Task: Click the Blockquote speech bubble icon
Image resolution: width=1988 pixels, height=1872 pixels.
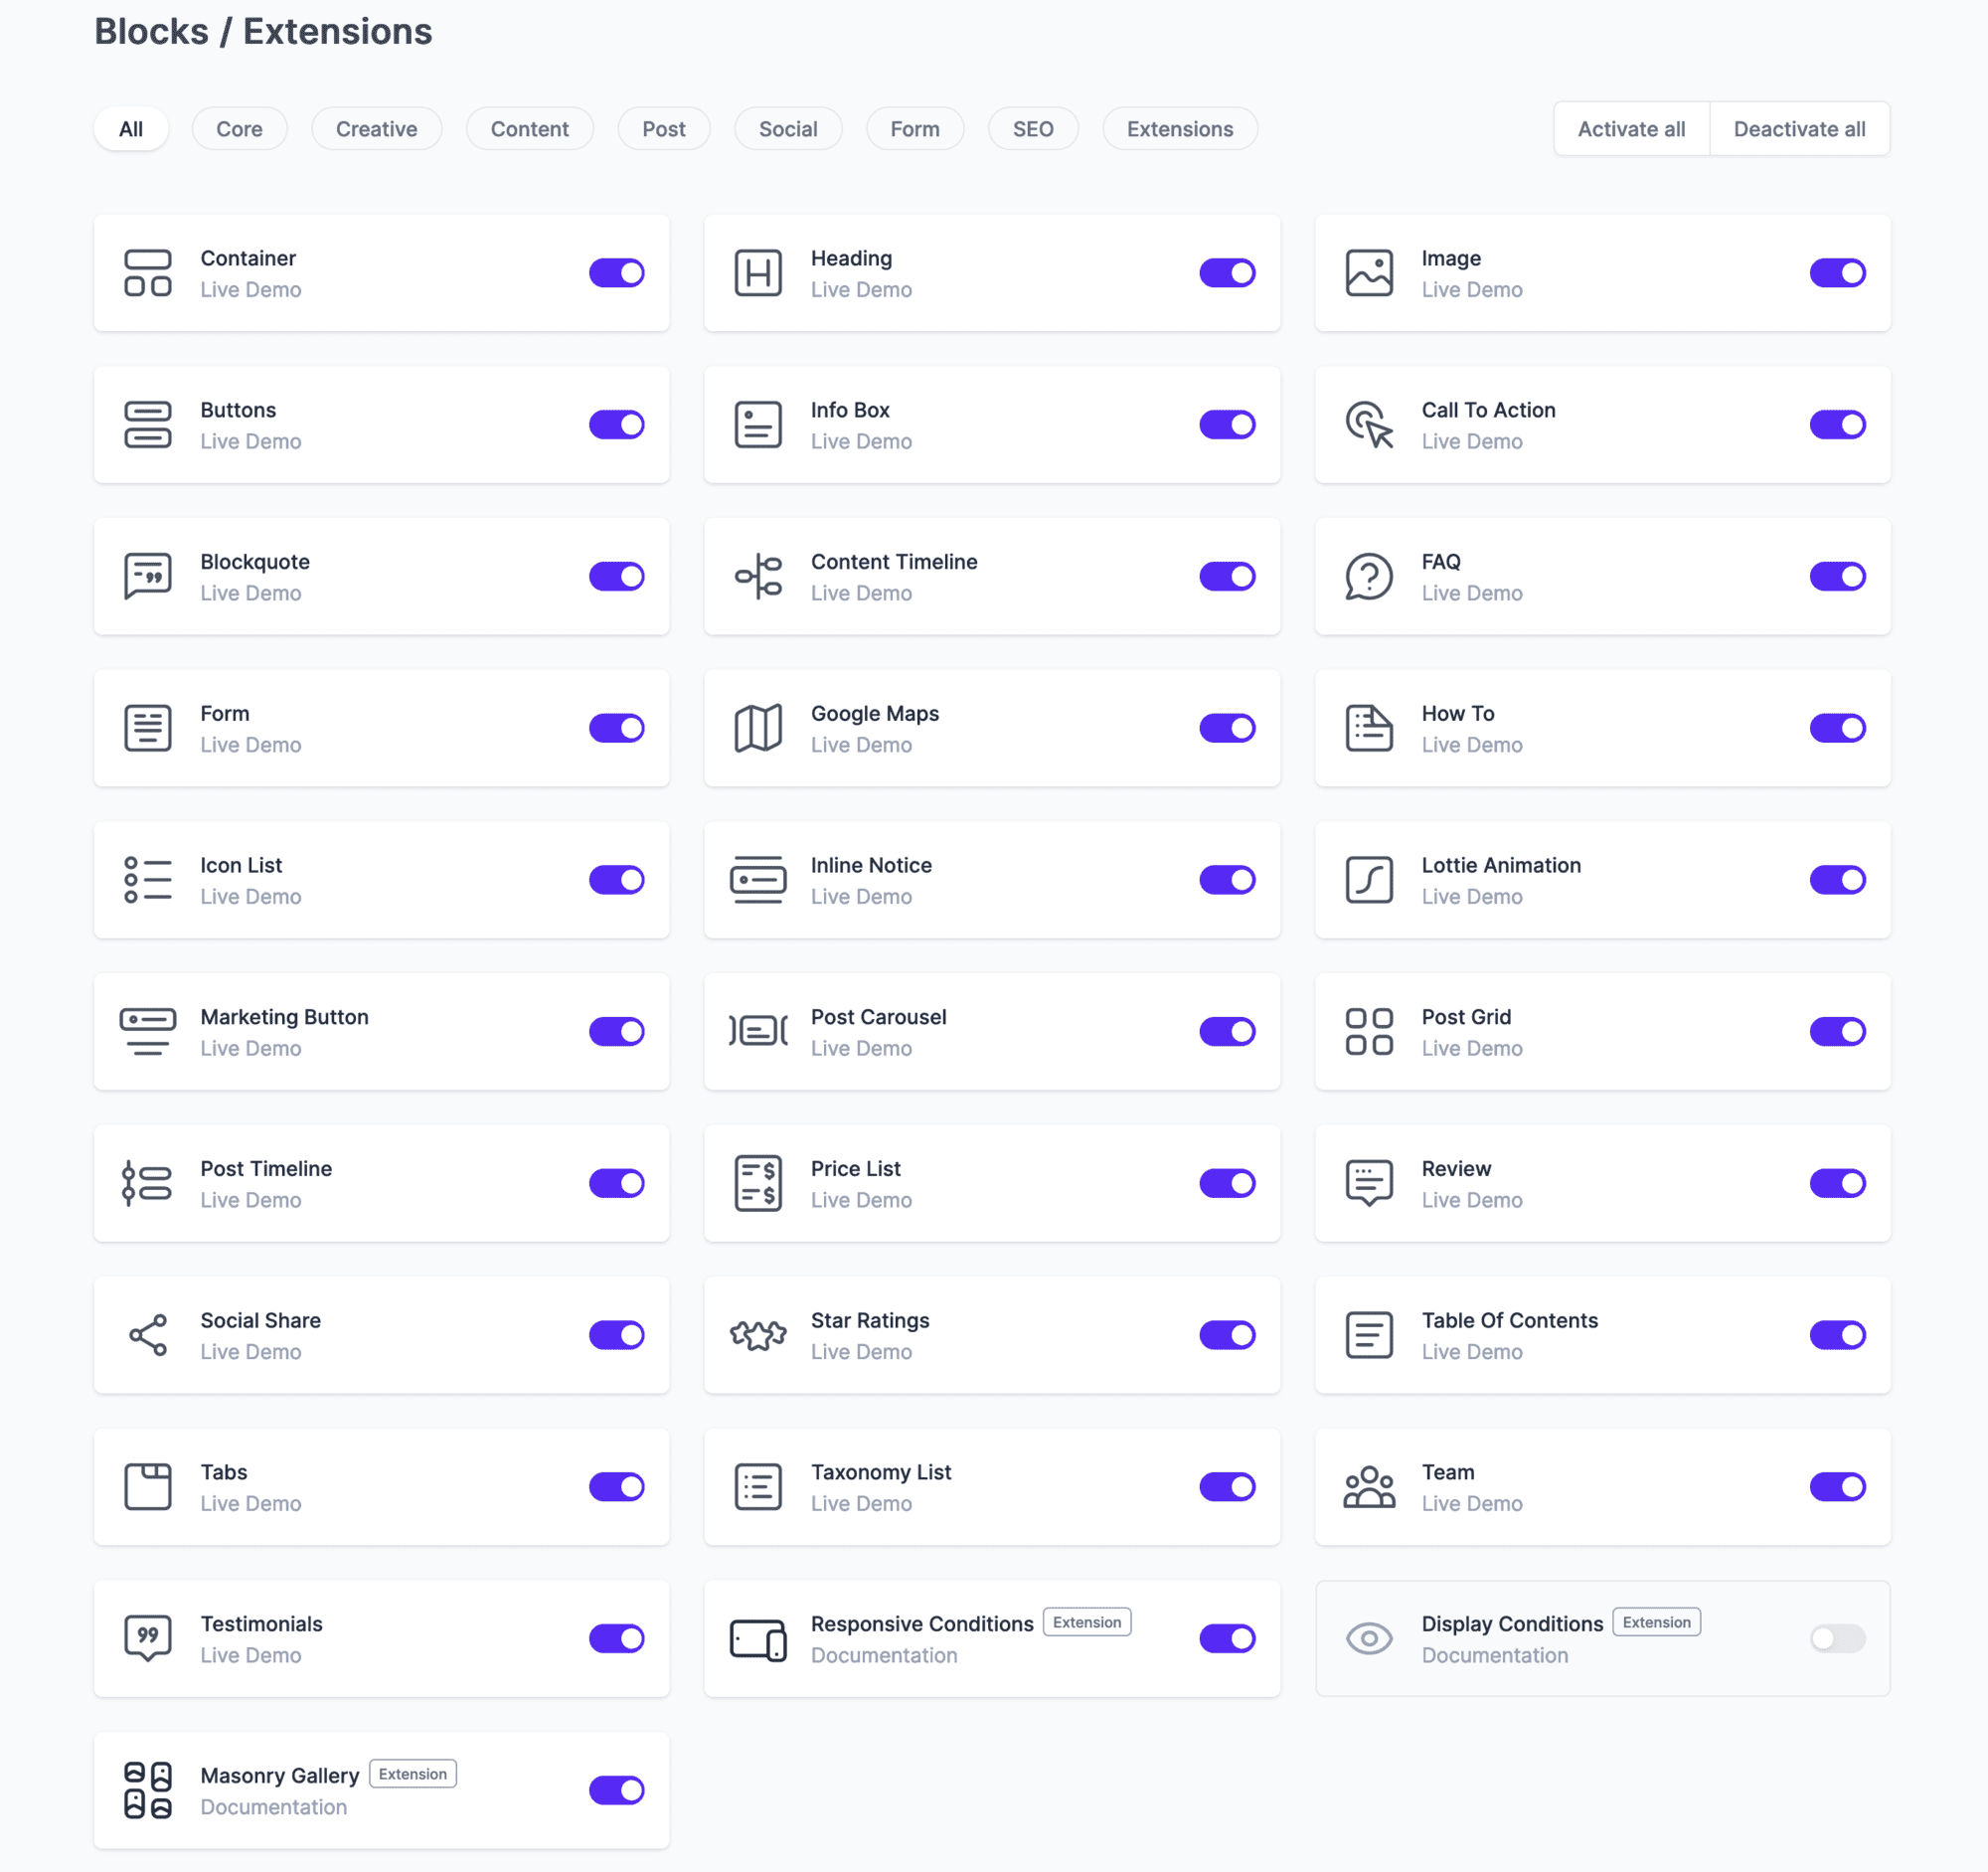Action: 148,577
